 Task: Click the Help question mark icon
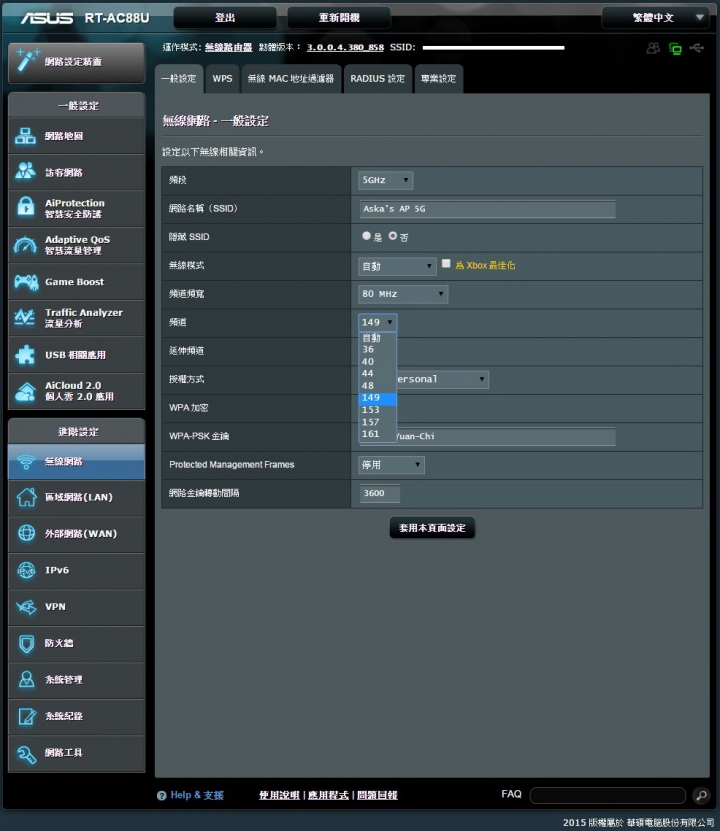(161, 795)
